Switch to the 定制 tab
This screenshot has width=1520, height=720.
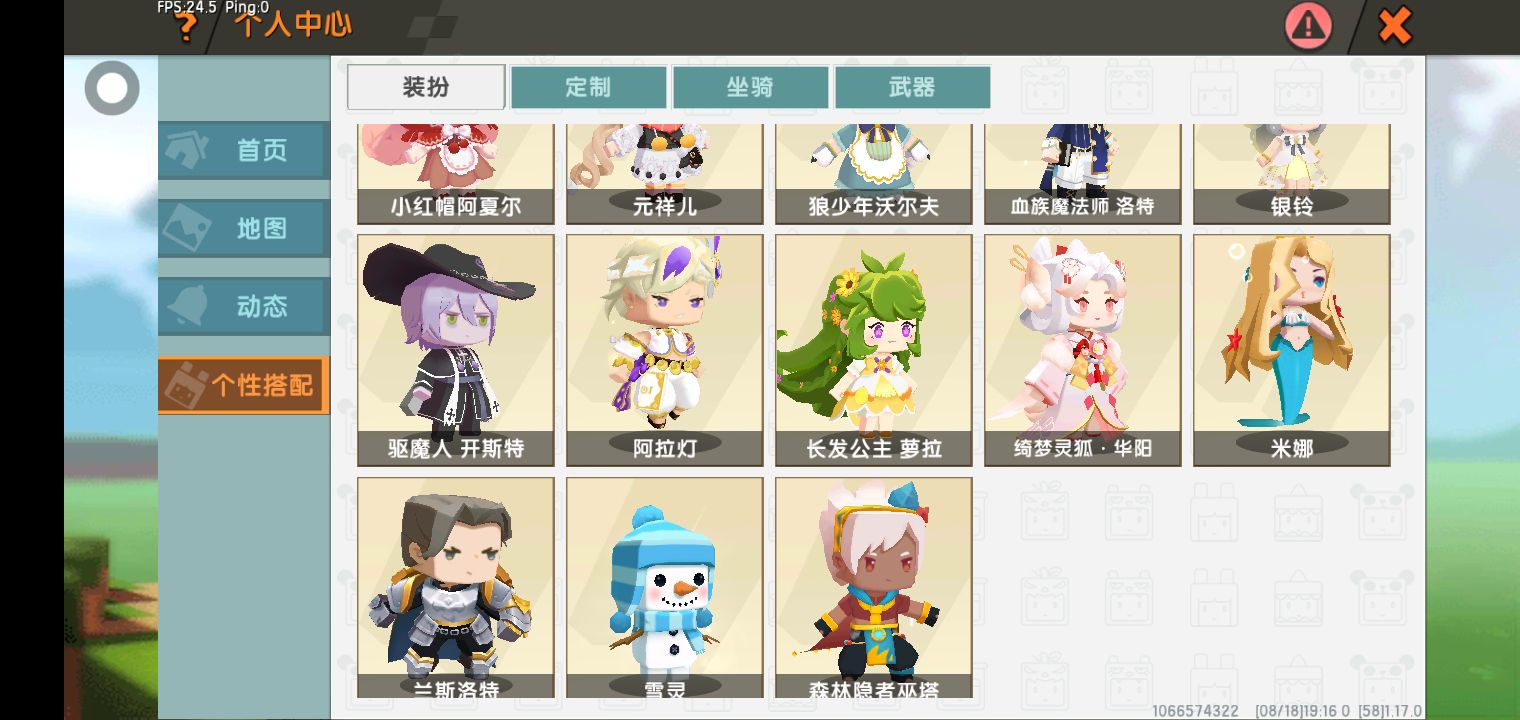(588, 87)
